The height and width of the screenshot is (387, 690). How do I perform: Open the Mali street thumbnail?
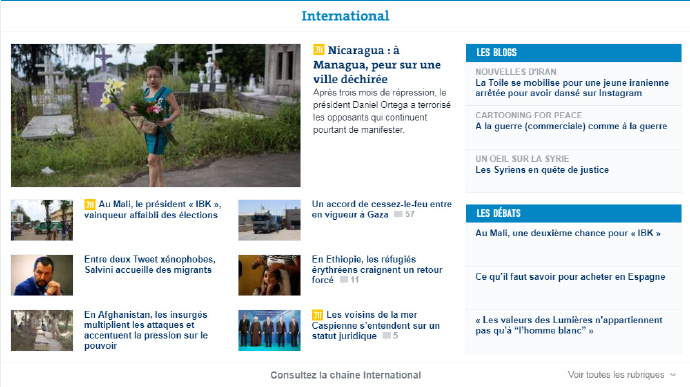[x=42, y=220]
